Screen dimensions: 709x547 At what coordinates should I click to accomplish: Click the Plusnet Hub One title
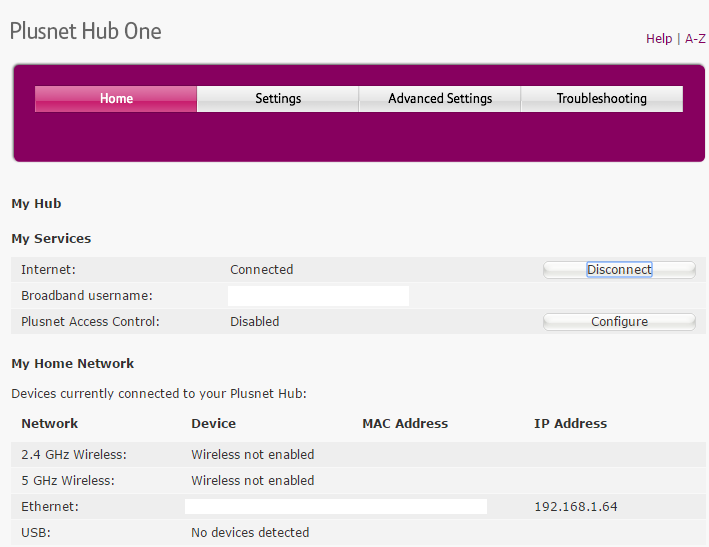click(x=85, y=31)
